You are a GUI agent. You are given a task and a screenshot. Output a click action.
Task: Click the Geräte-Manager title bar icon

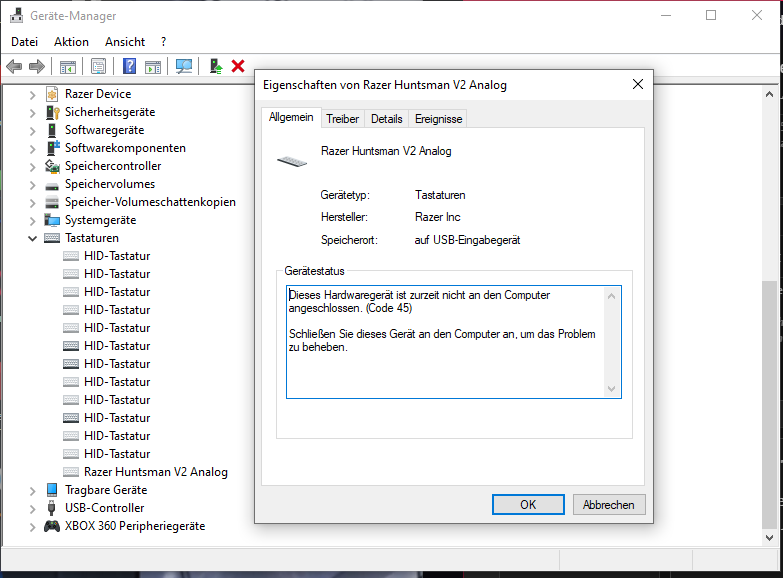(x=16, y=15)
